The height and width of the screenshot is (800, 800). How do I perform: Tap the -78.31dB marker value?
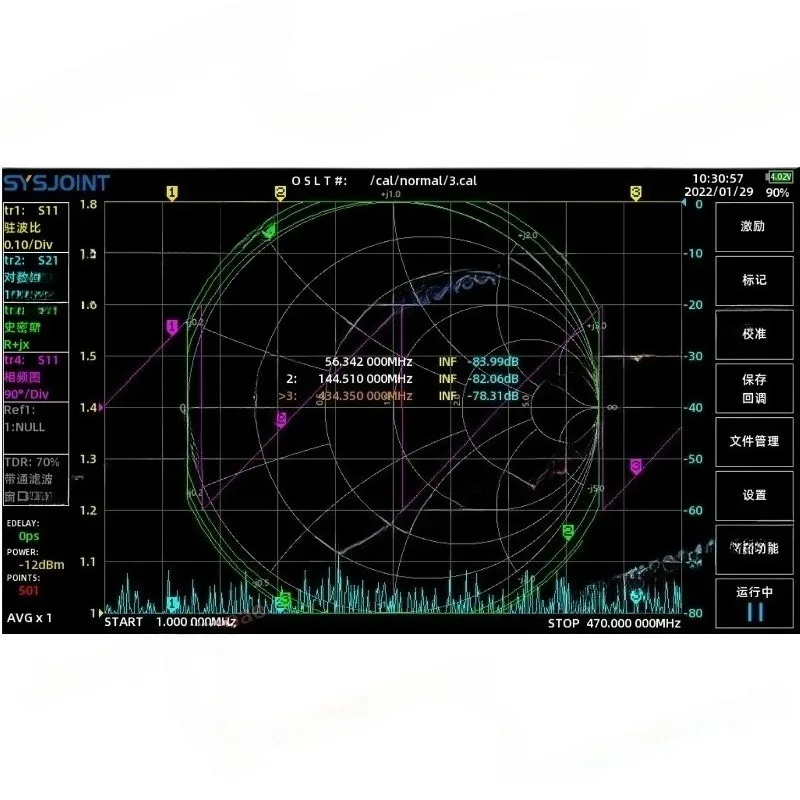pyautogui.click(x=493, y=396)
